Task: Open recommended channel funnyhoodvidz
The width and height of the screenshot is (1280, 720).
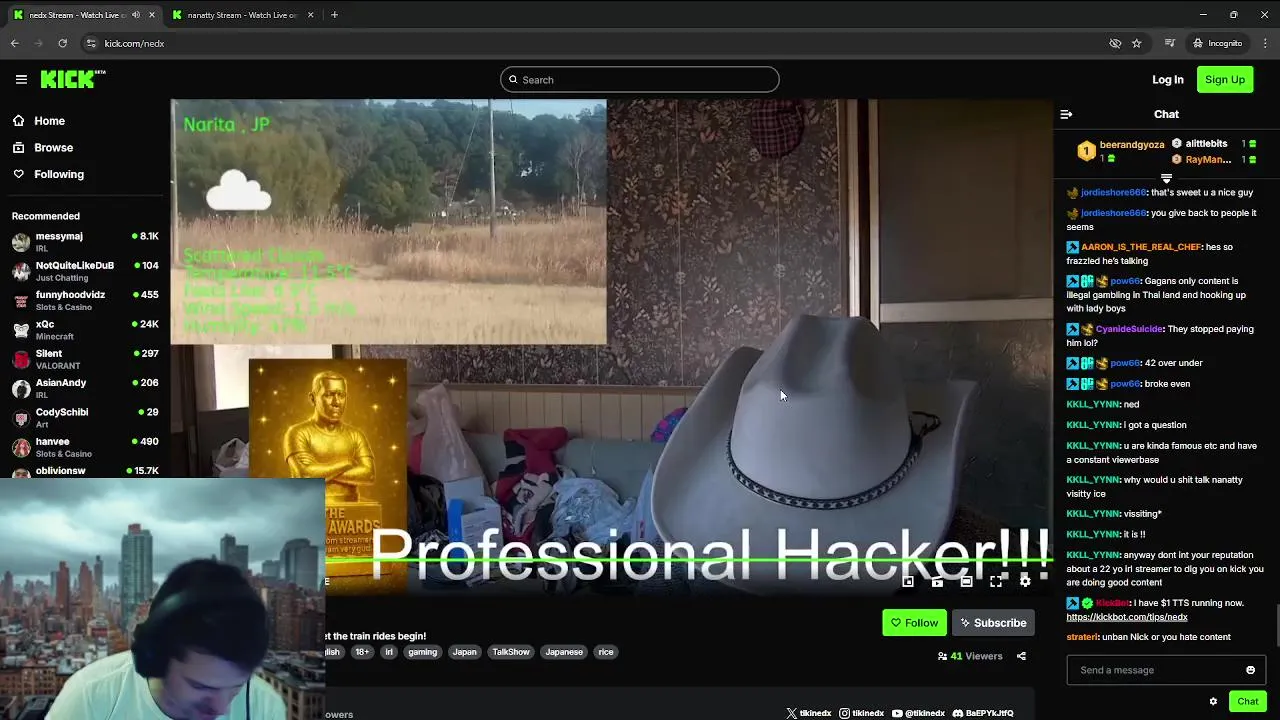Action: click(x=85, y=300)
